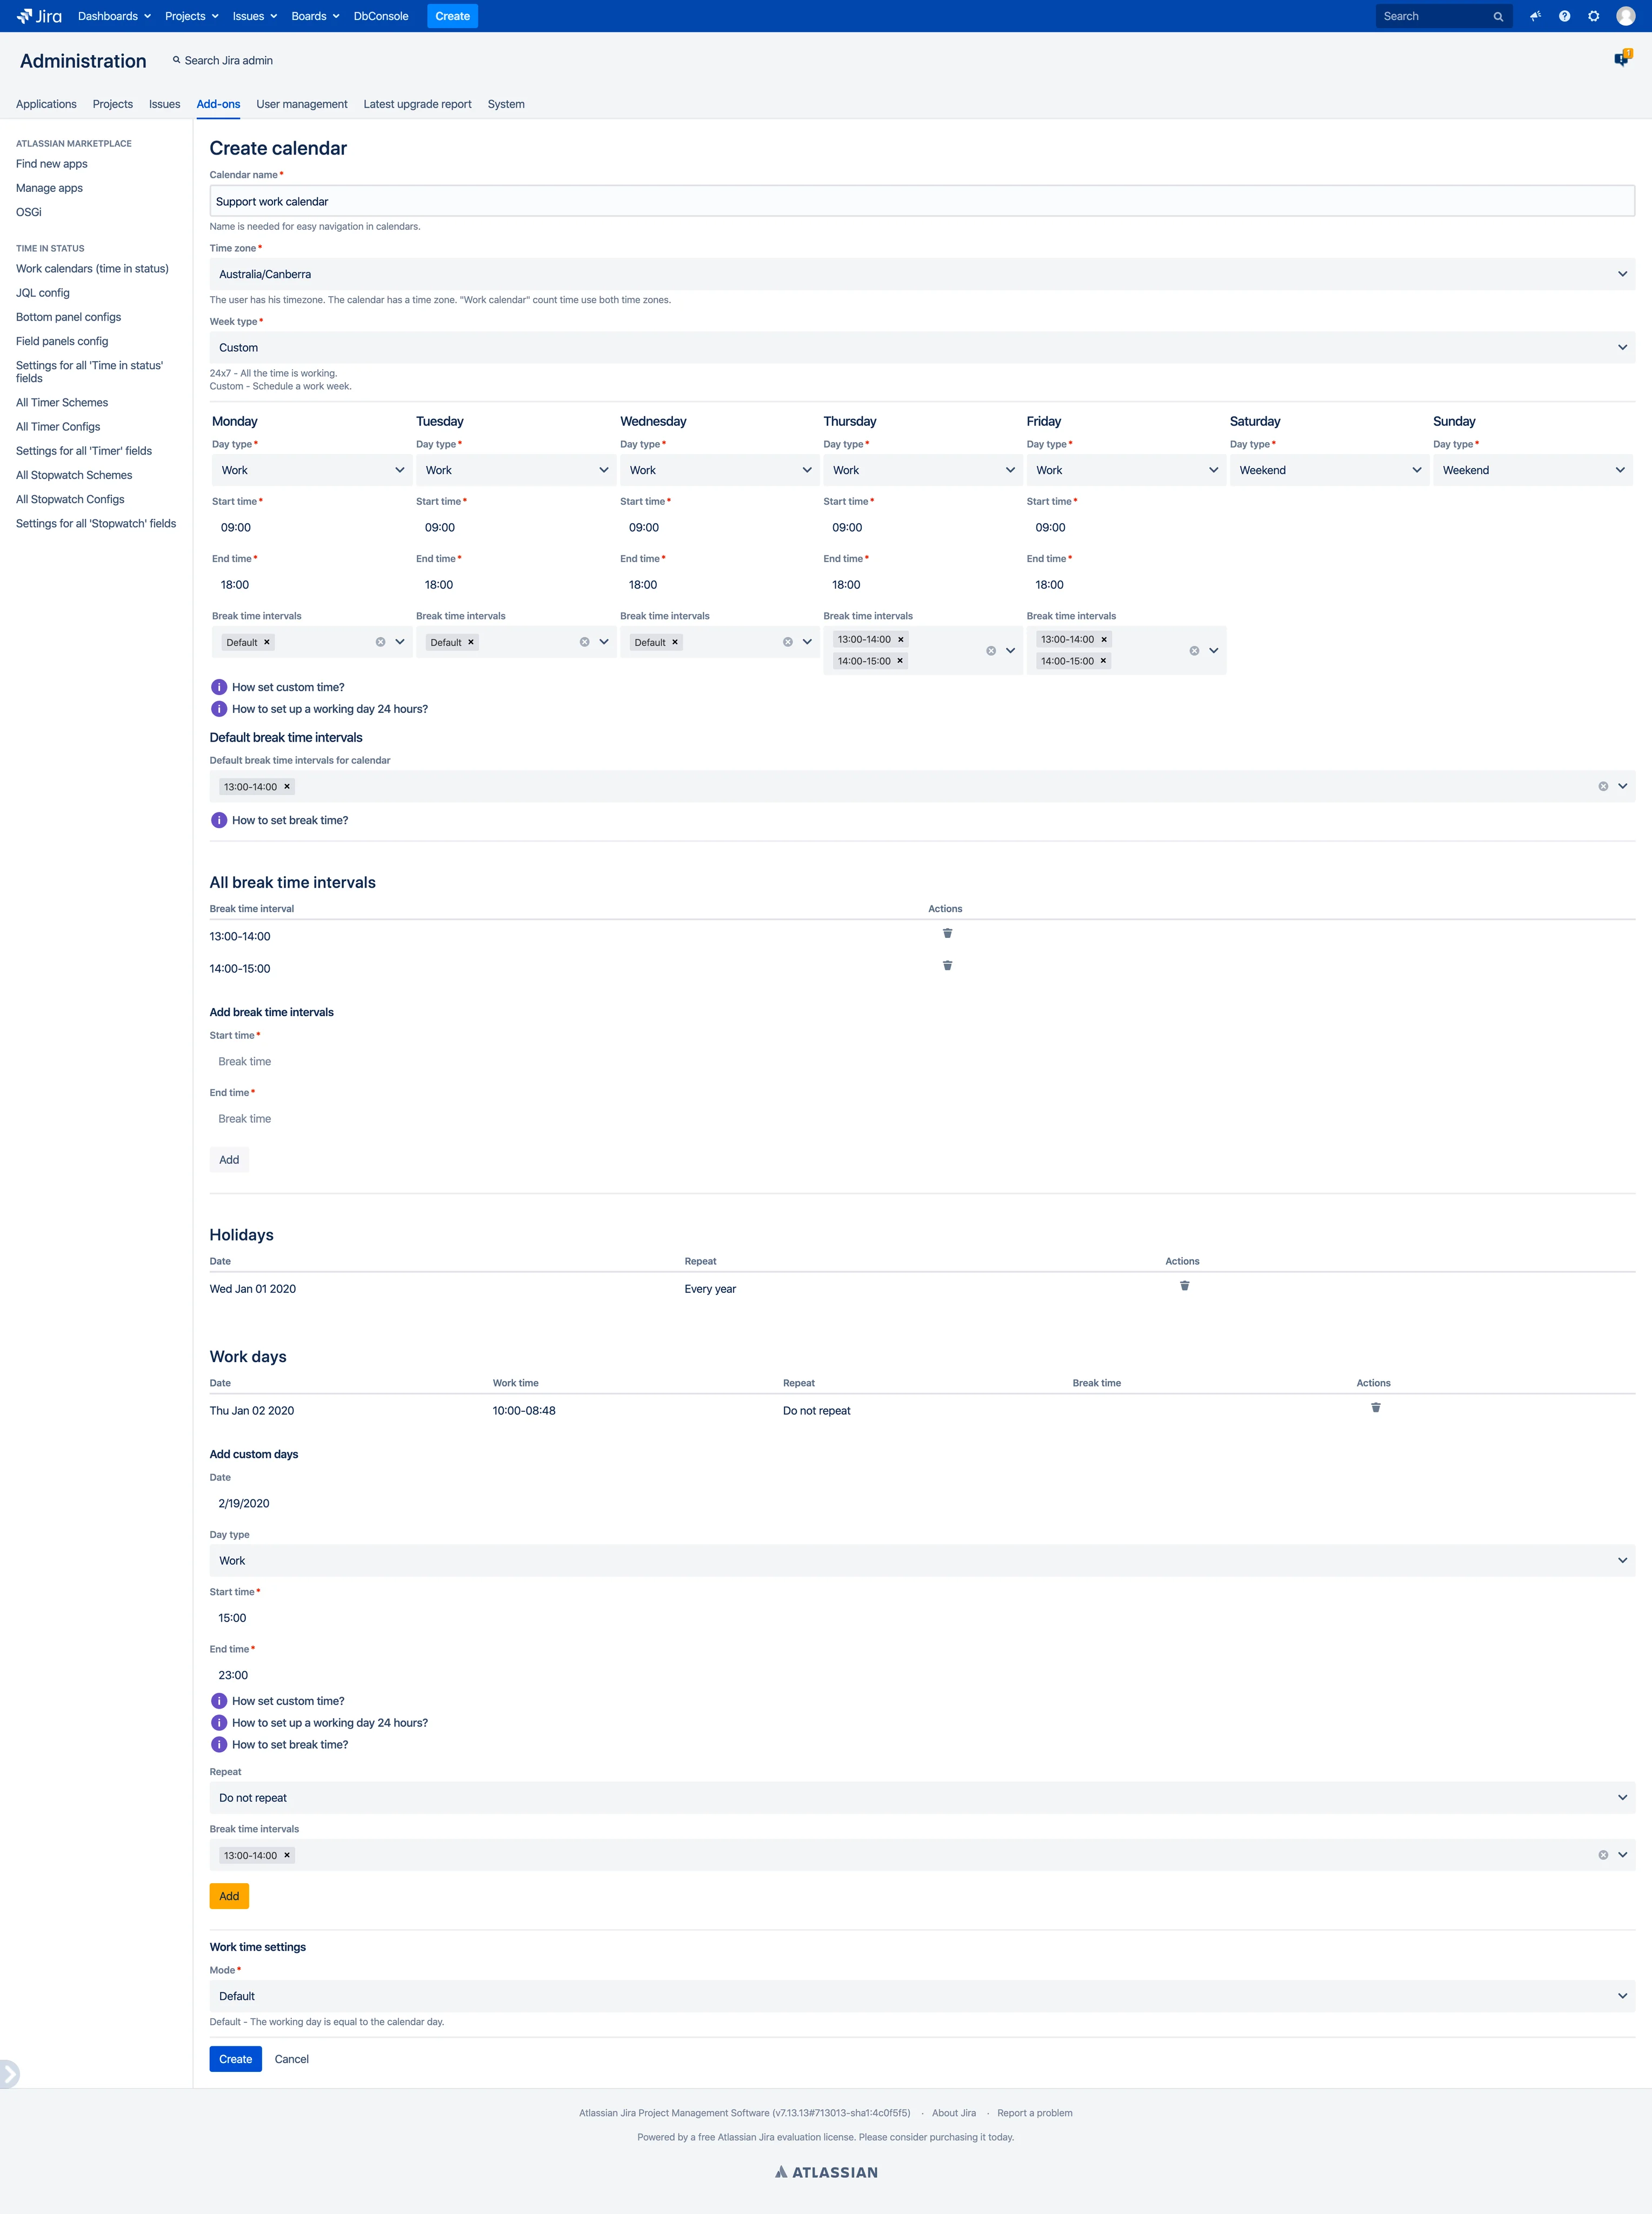1652x2214 pixels.
Task: Click the Calendar name input field
Action: [x=922, y=201]
